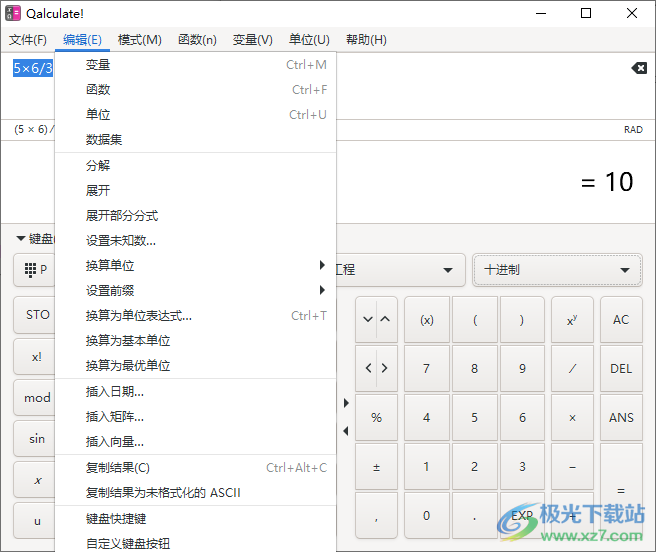Click the DEL key
The image size is (656, 552).
[x=621, y=369]
